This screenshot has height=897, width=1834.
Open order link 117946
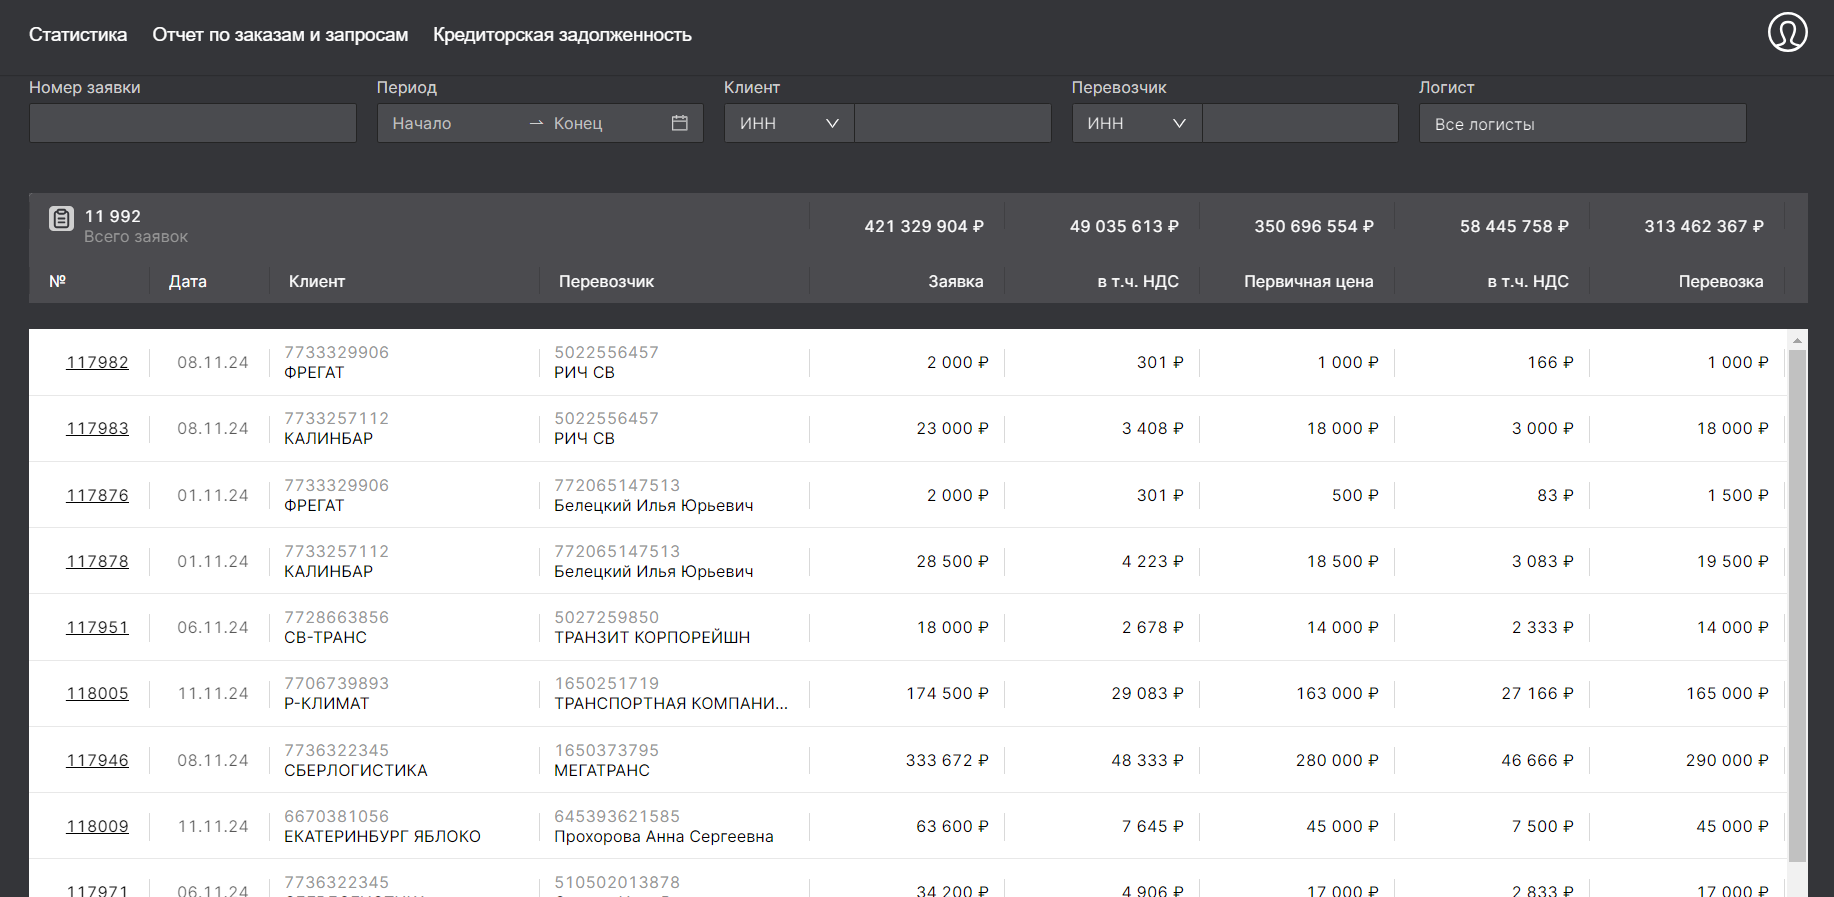[97, 760]
